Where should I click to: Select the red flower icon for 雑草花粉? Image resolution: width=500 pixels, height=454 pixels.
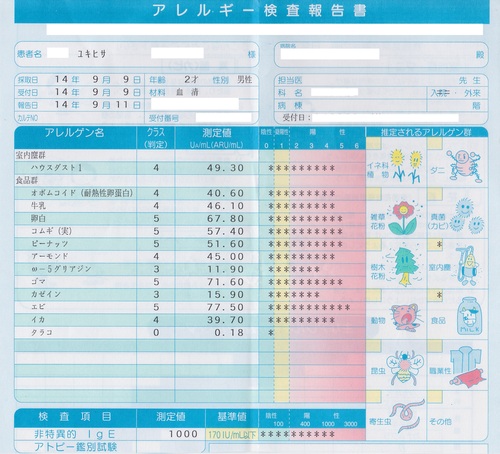(403, 217)
